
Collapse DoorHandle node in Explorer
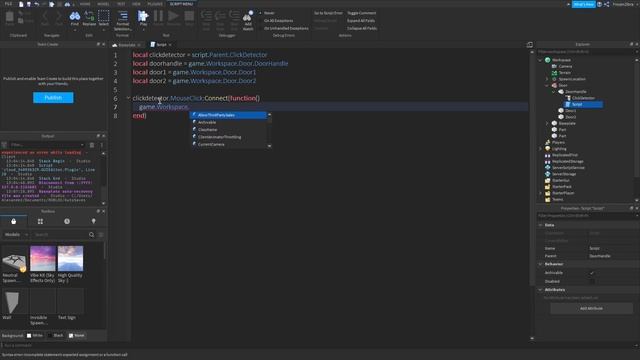tap(554, 92)
